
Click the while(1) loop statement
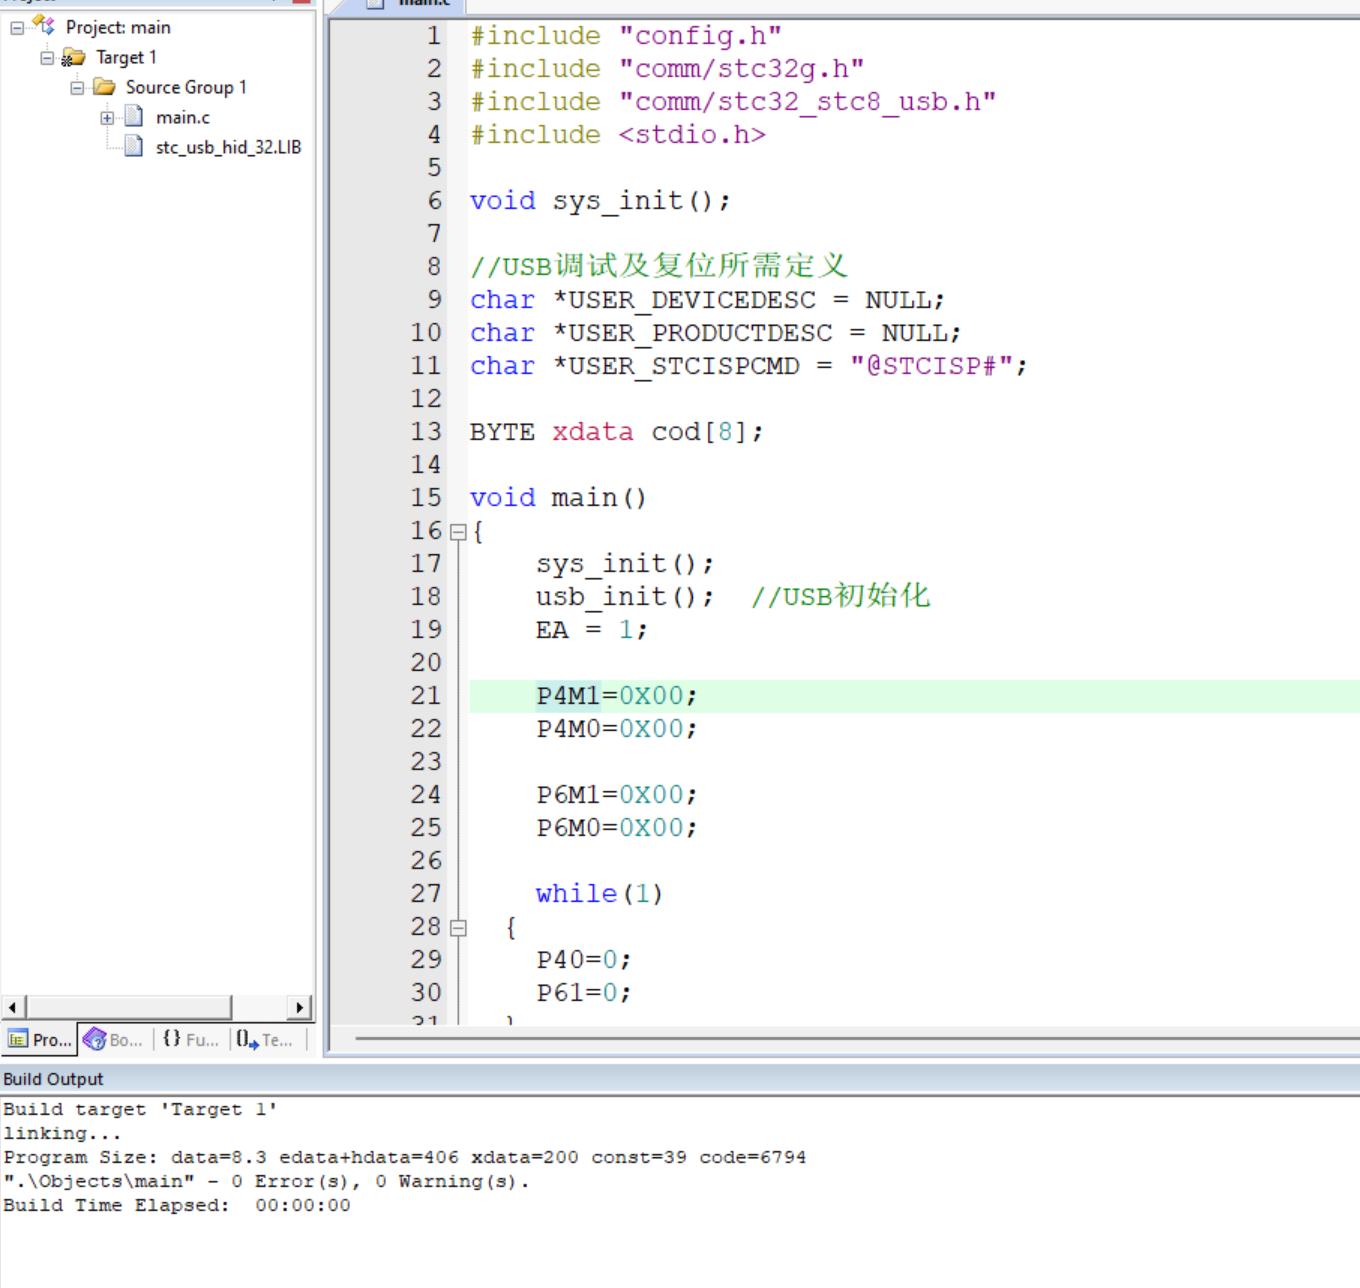[599, 894]
